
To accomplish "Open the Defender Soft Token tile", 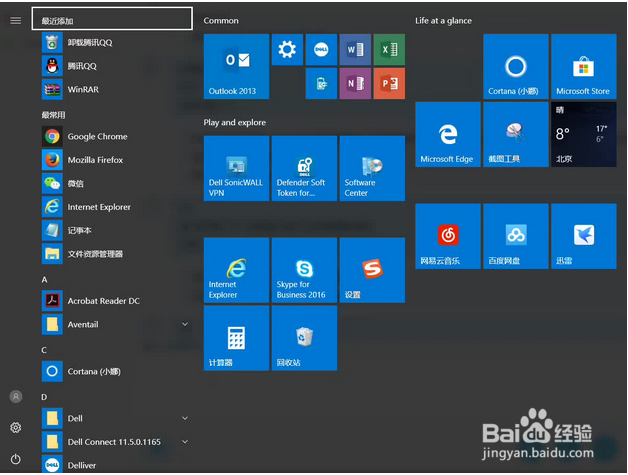I will [304, 168].
